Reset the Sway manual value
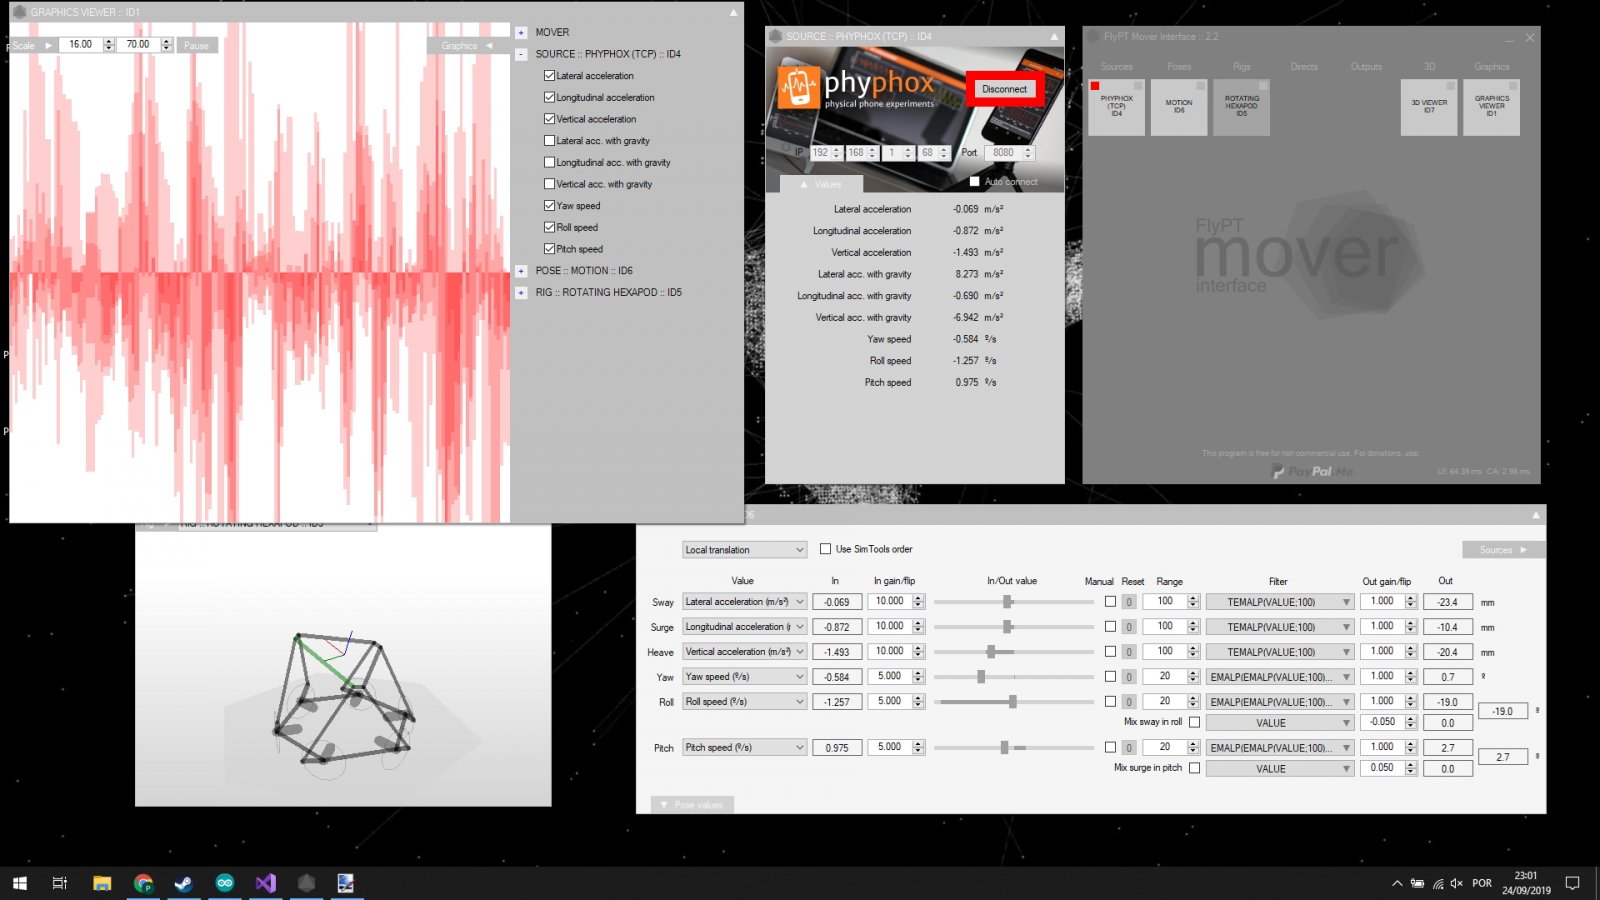The width and height of the screenshot is (1600, 900). tap(1129, 602)
